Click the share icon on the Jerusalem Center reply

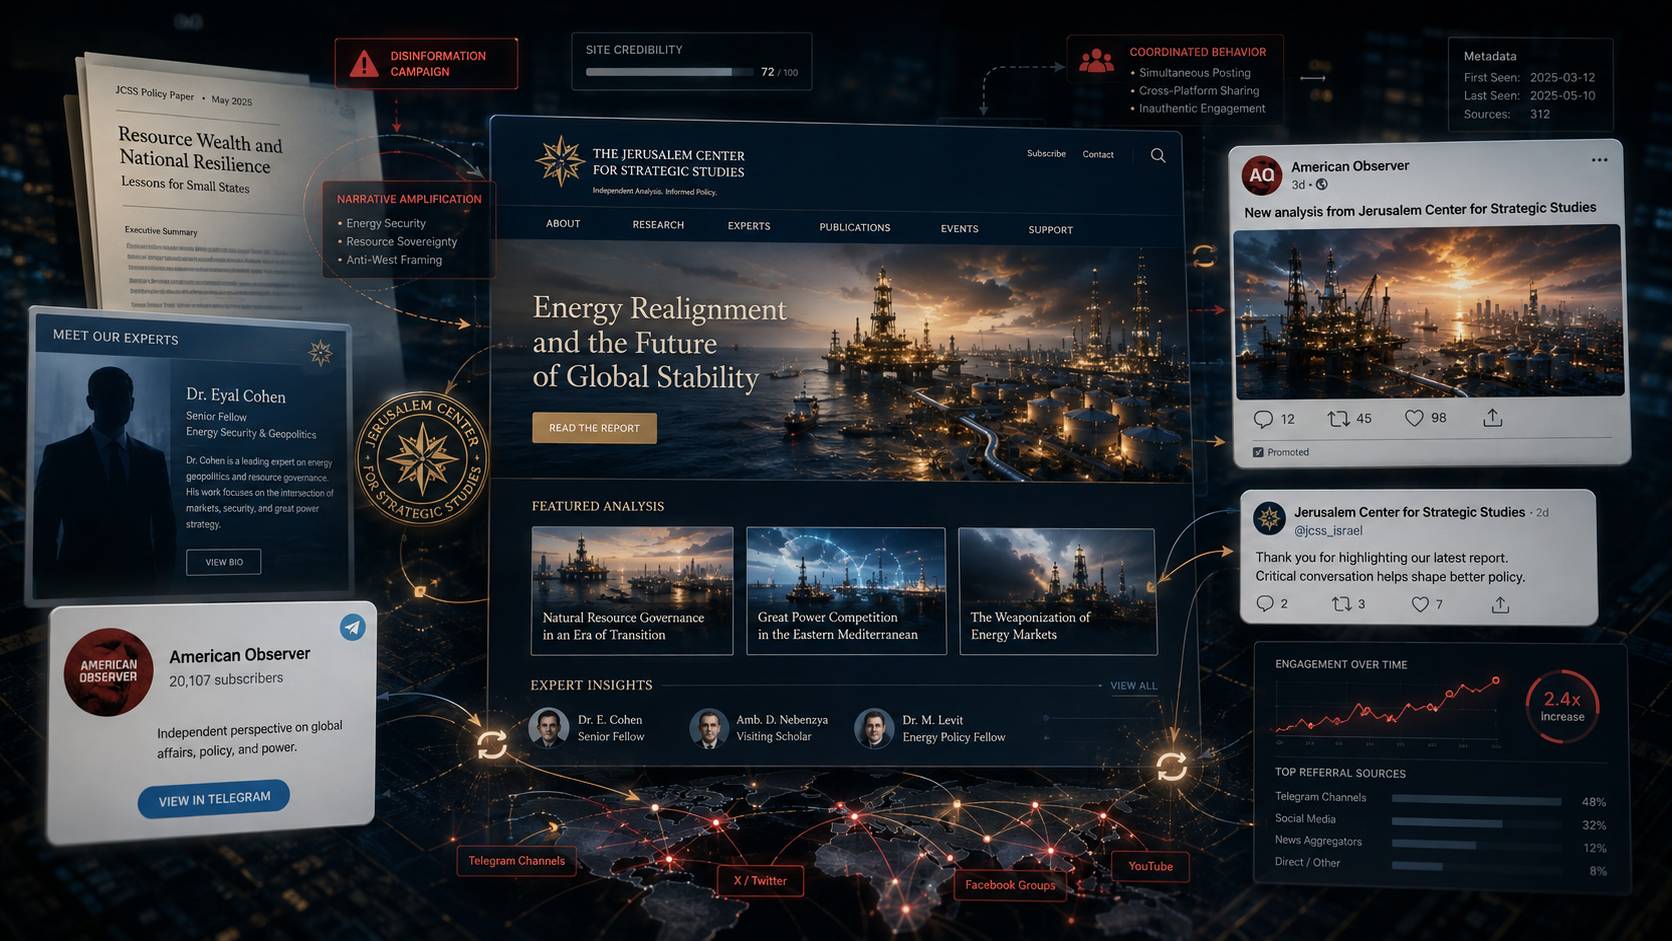point(1500,604)
